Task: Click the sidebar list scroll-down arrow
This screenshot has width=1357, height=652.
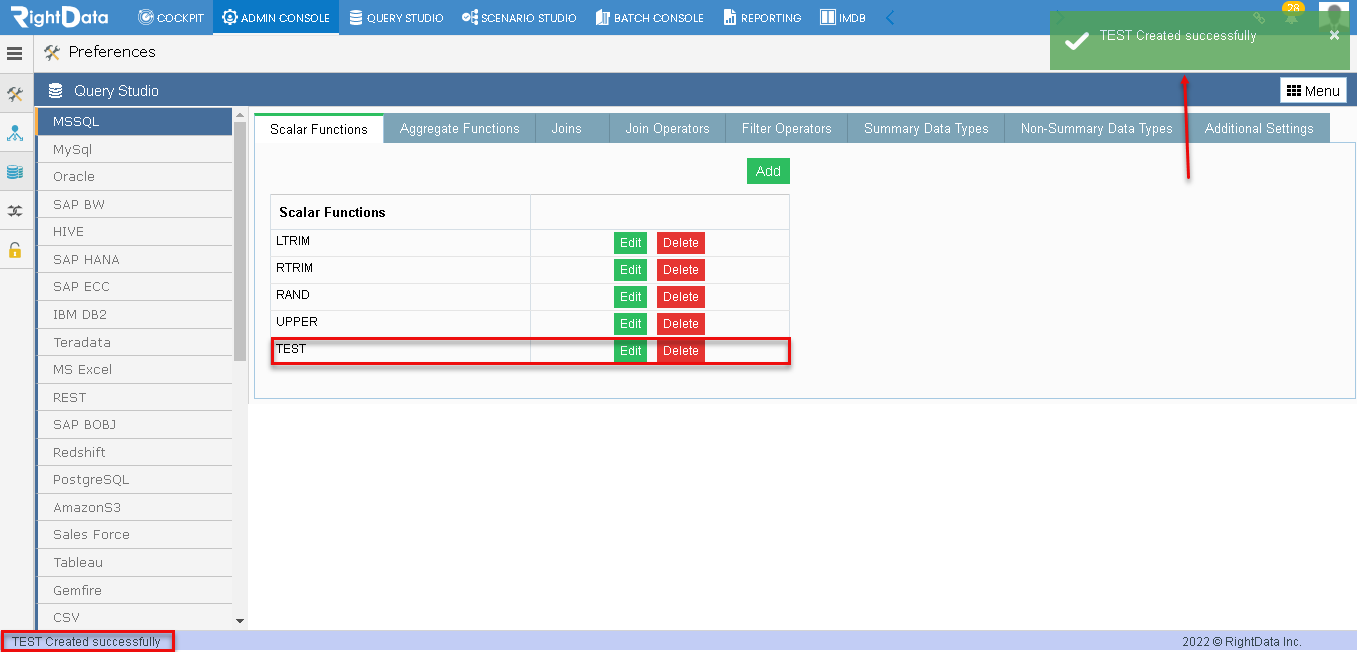Action: (240, 620)
